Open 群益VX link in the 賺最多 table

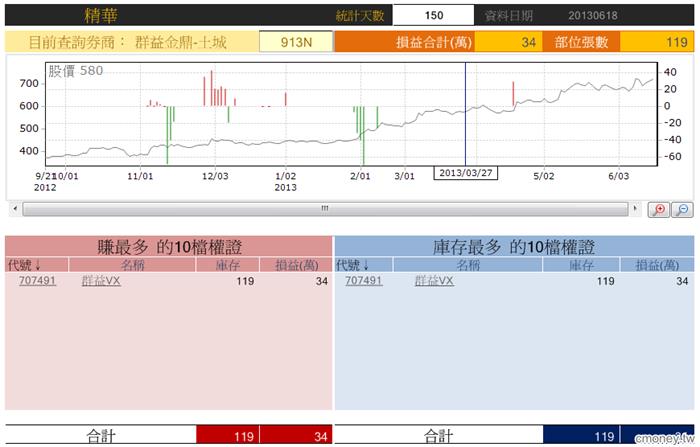pyautogui.click(x=100, y=281)
